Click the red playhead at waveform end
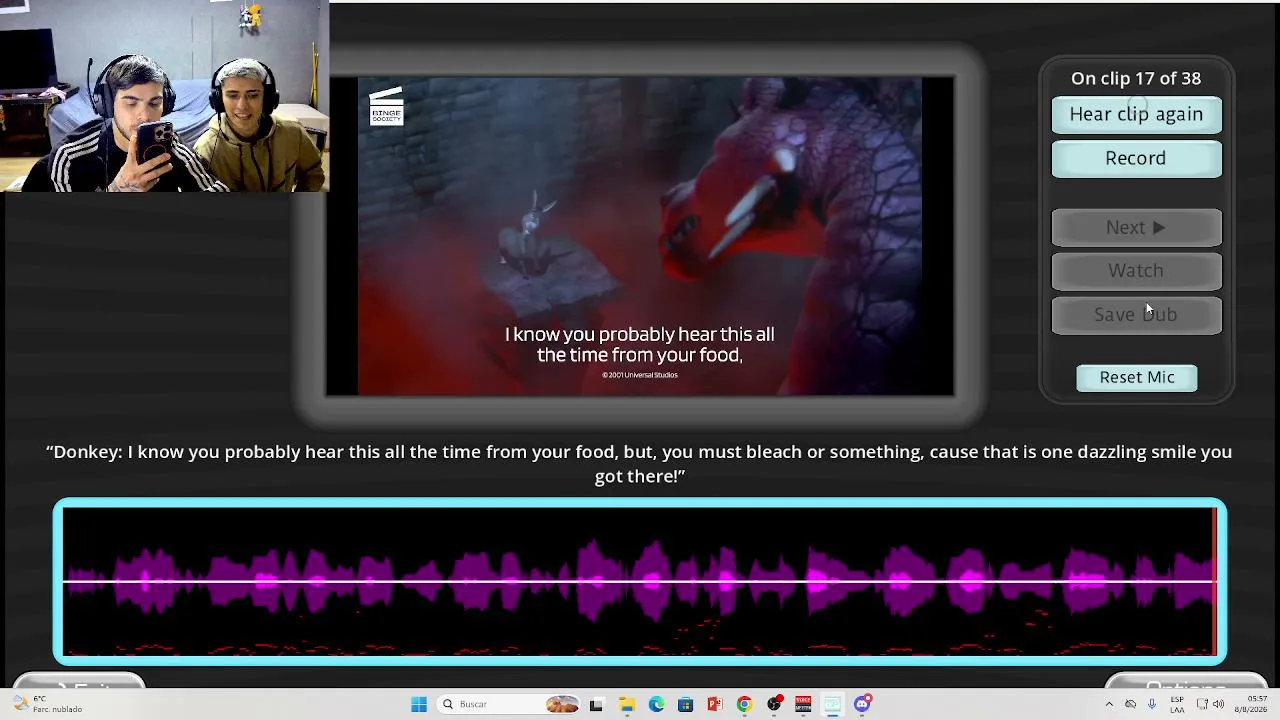The height and width of the screenshot is (720, 1280). coord(1215,581)
